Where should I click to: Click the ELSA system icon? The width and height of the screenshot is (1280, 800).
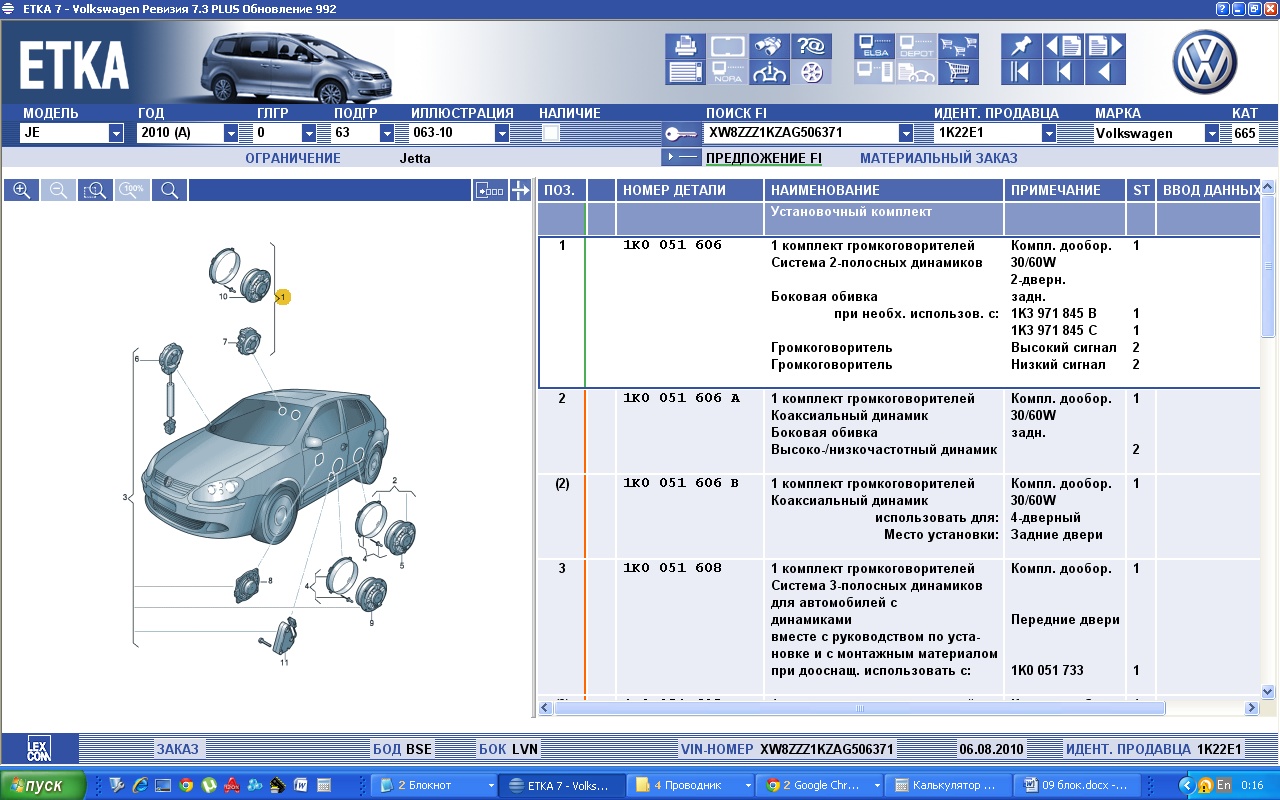[874, 46]
